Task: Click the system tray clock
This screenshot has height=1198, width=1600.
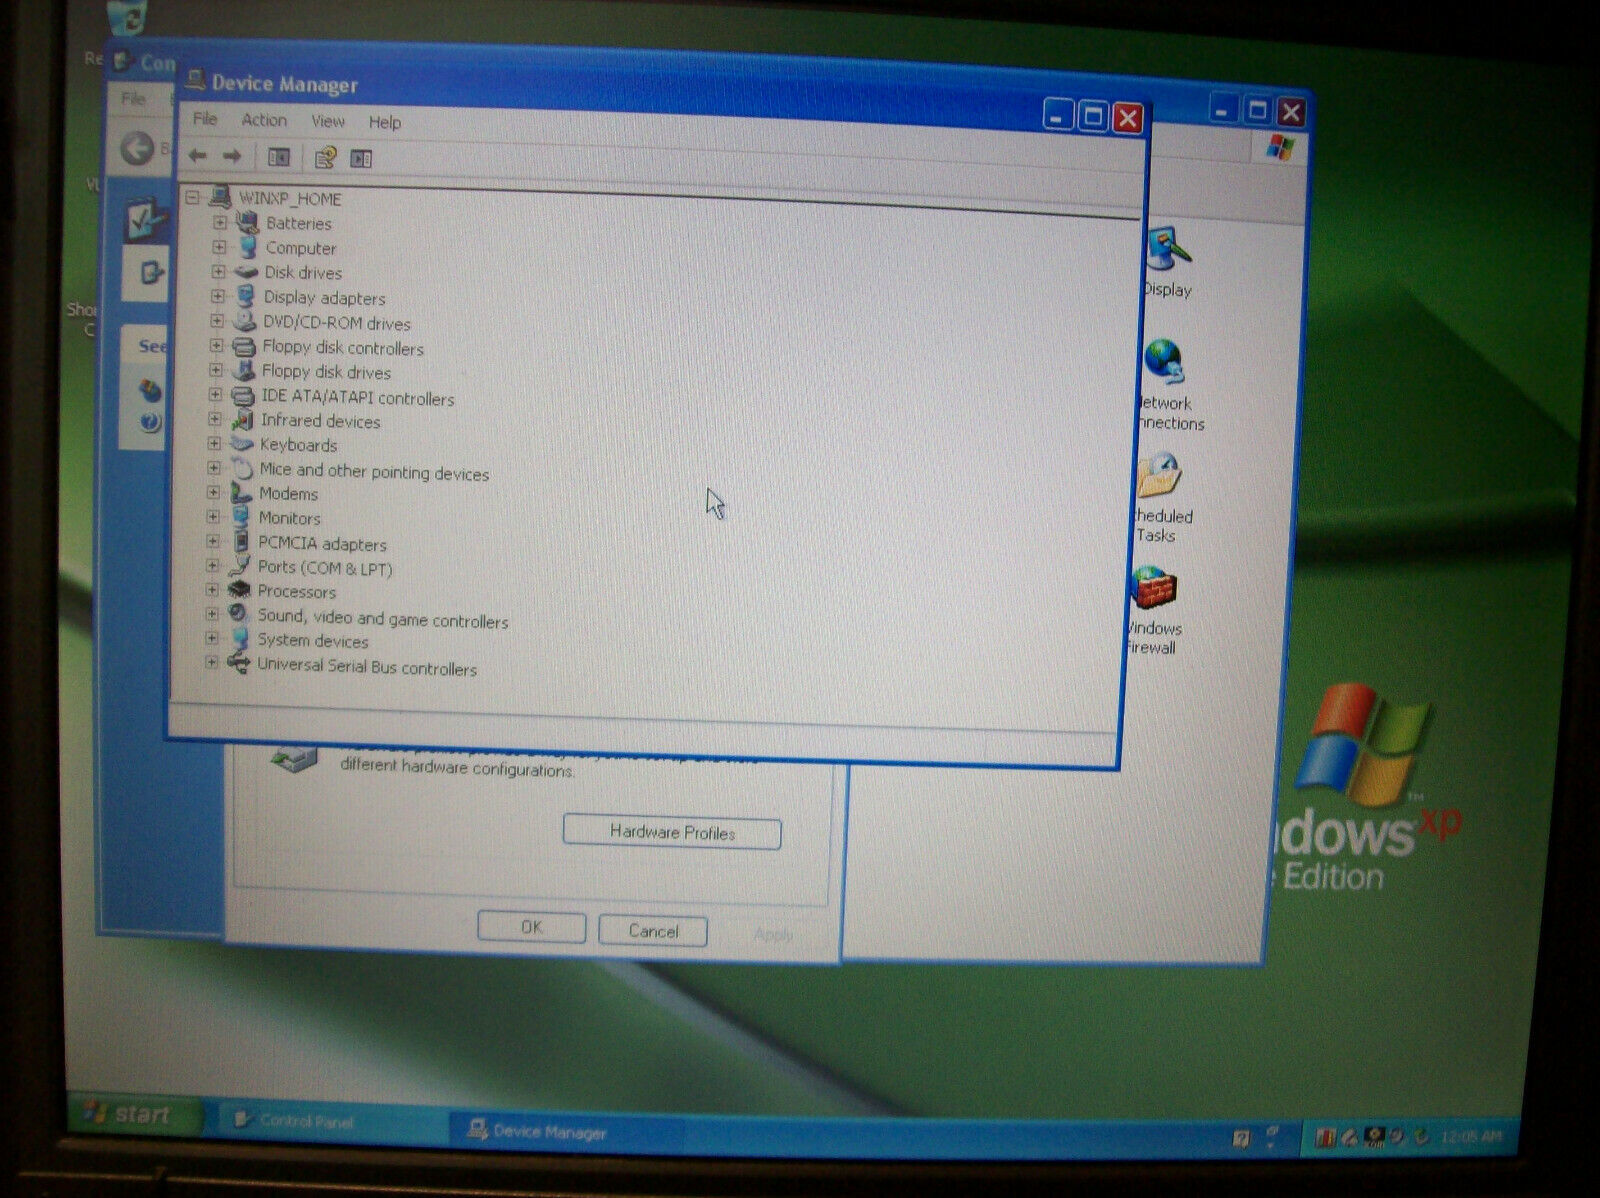Action: [1472, 1137]
